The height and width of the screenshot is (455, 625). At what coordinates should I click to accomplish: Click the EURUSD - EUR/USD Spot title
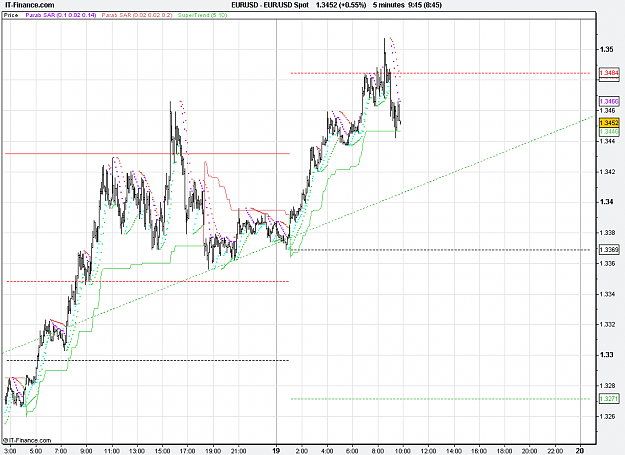point(270,5)
